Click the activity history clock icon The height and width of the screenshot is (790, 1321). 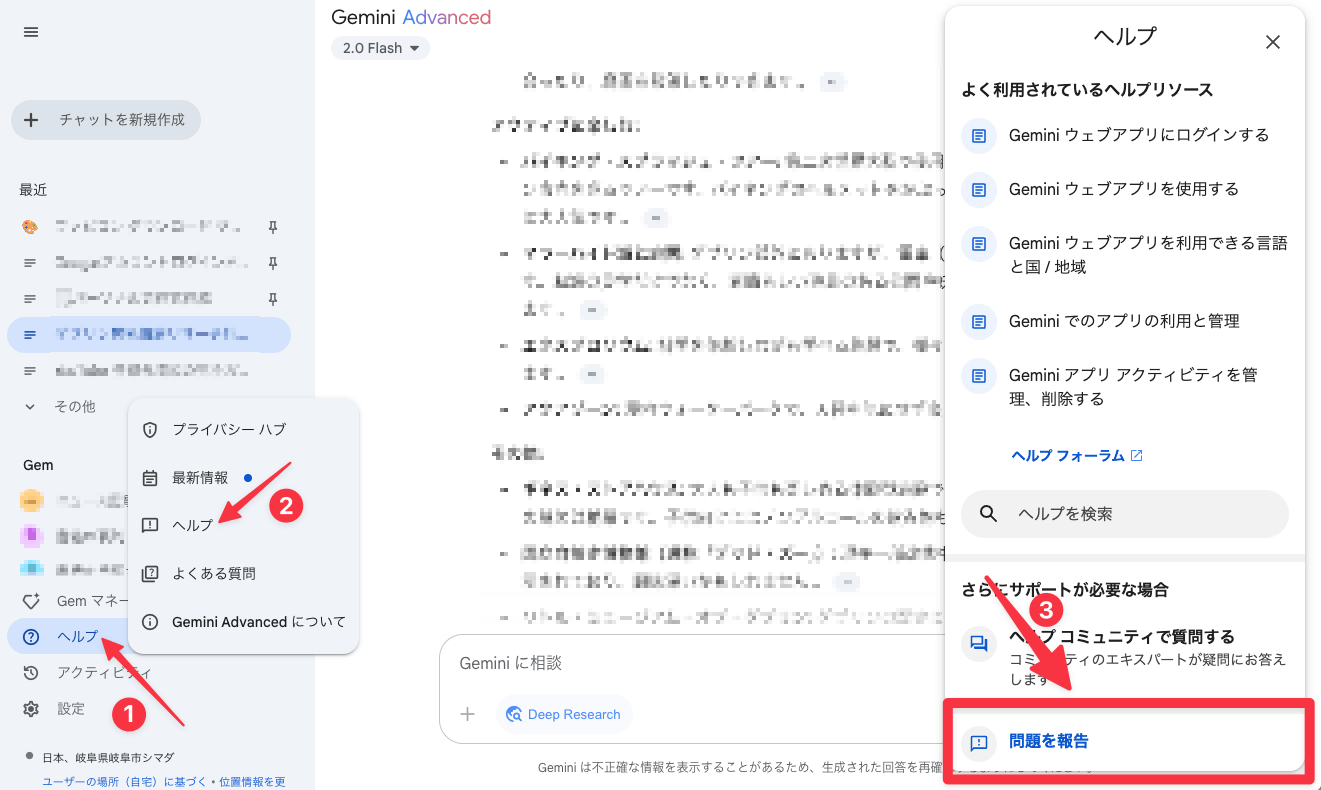(x=31, y=673)
